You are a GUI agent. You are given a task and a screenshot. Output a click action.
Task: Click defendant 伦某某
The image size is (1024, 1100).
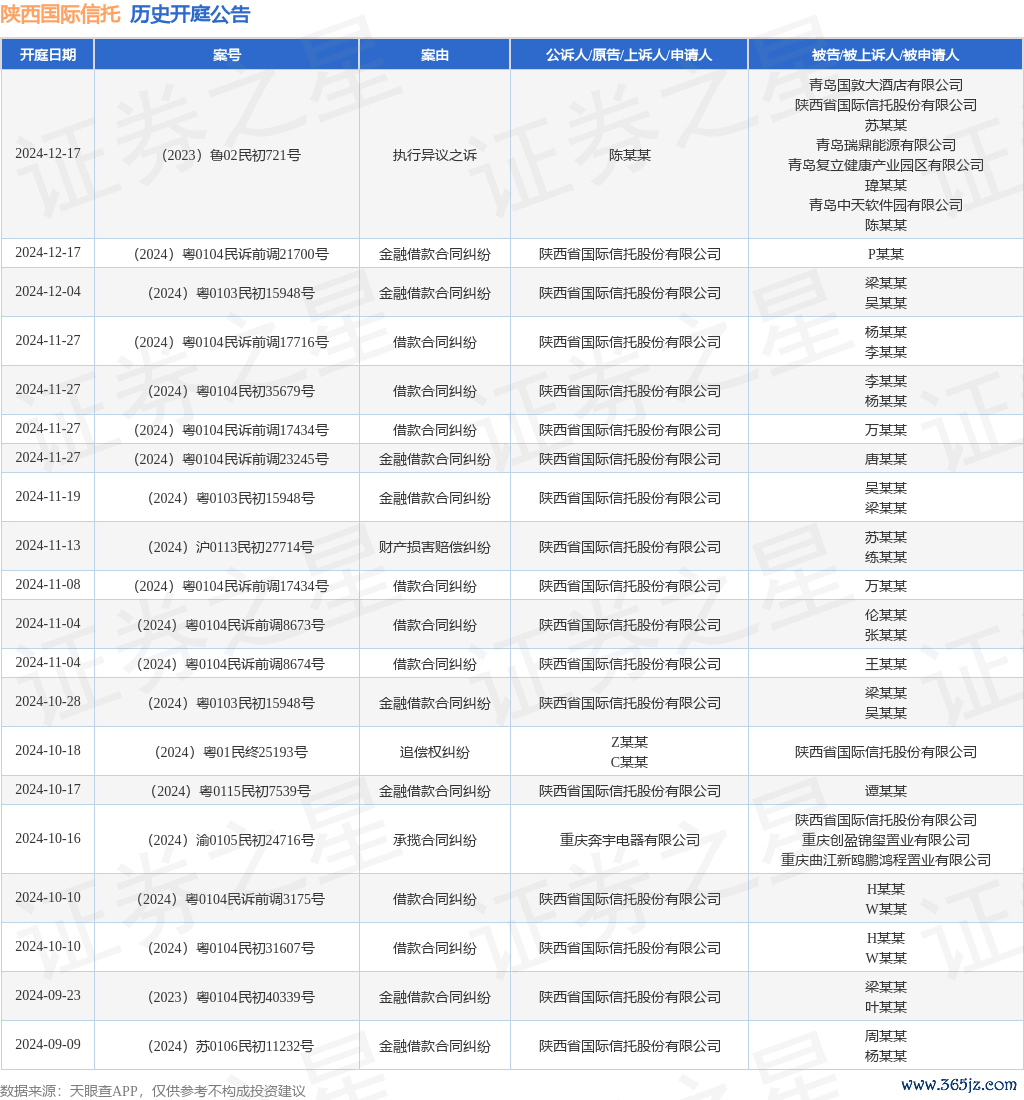886,615
